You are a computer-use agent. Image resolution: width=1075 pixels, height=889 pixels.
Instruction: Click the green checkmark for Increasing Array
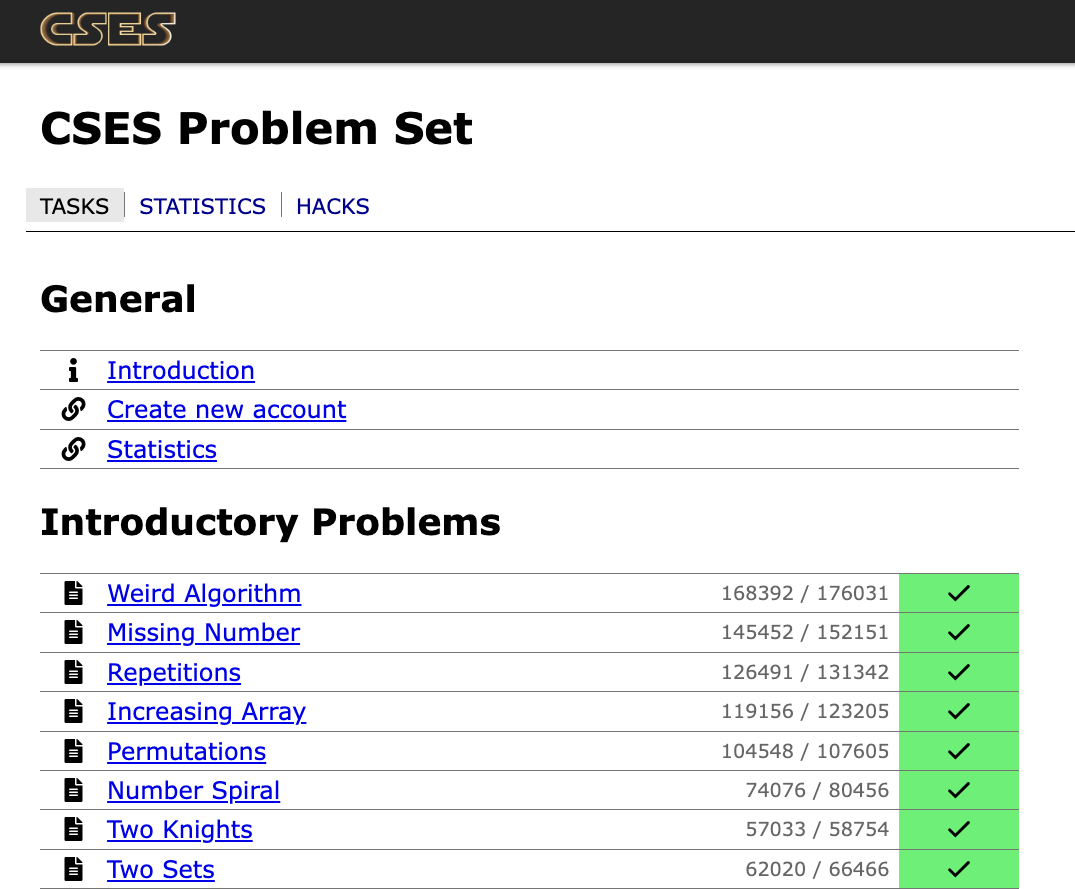pos(958,711)
